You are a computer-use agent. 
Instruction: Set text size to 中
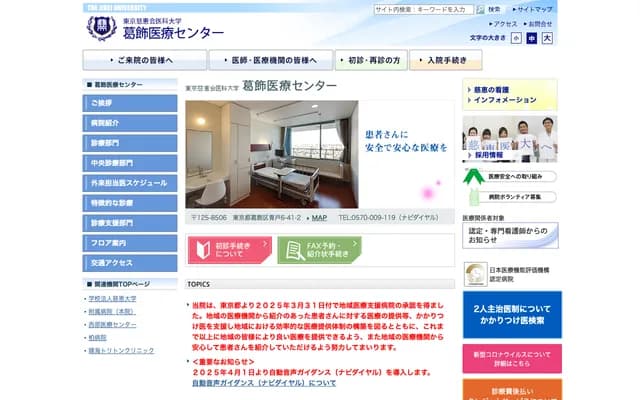coord(531,38)
